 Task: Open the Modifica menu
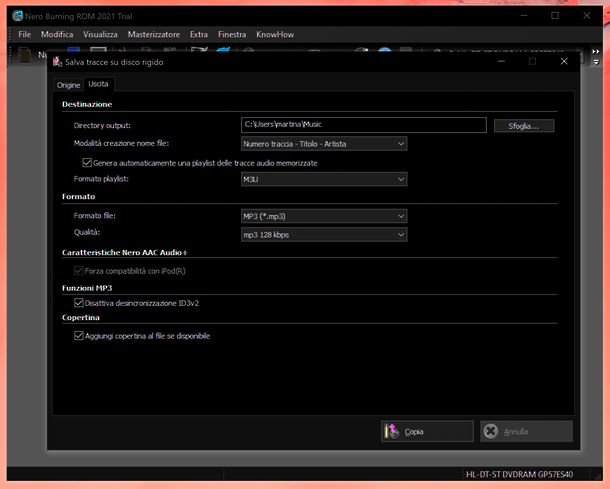(57, 35)
